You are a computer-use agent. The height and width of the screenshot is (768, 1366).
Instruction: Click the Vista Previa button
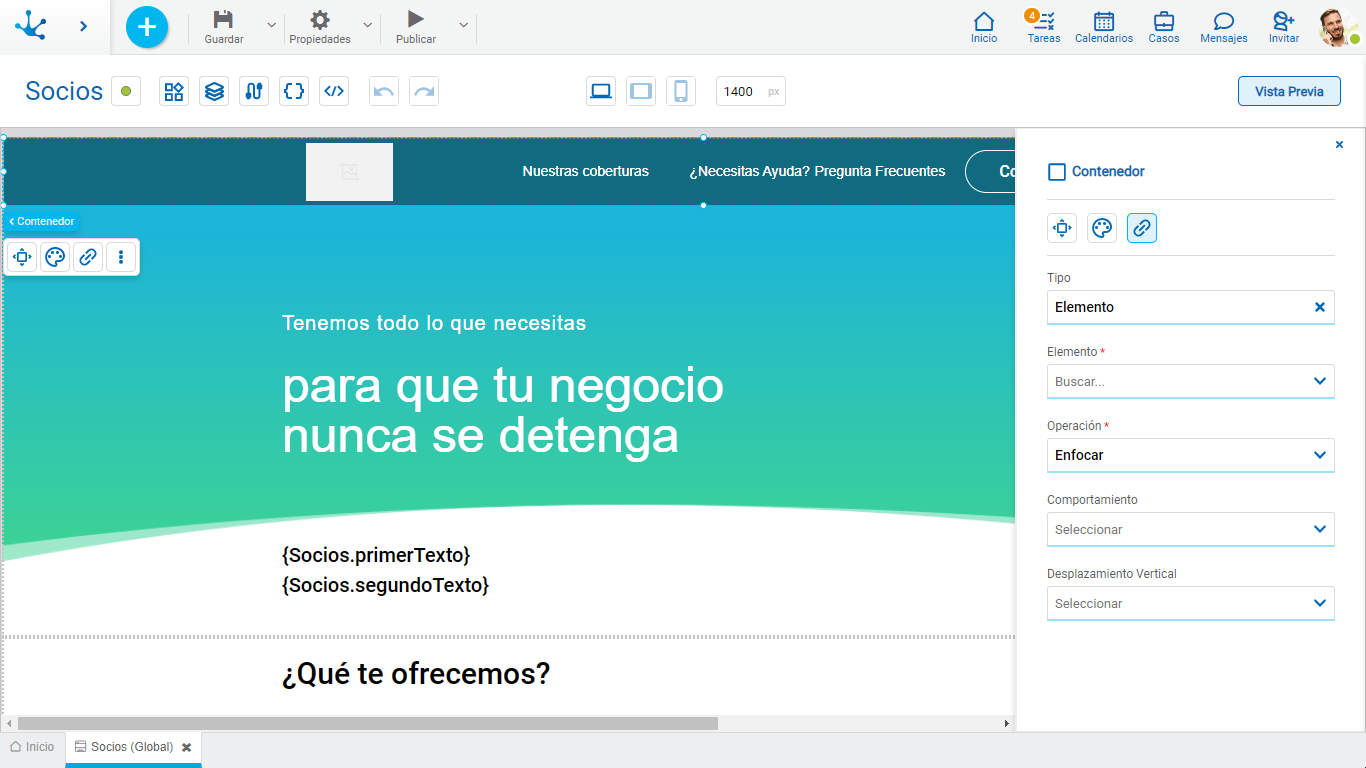(1289, 91)
